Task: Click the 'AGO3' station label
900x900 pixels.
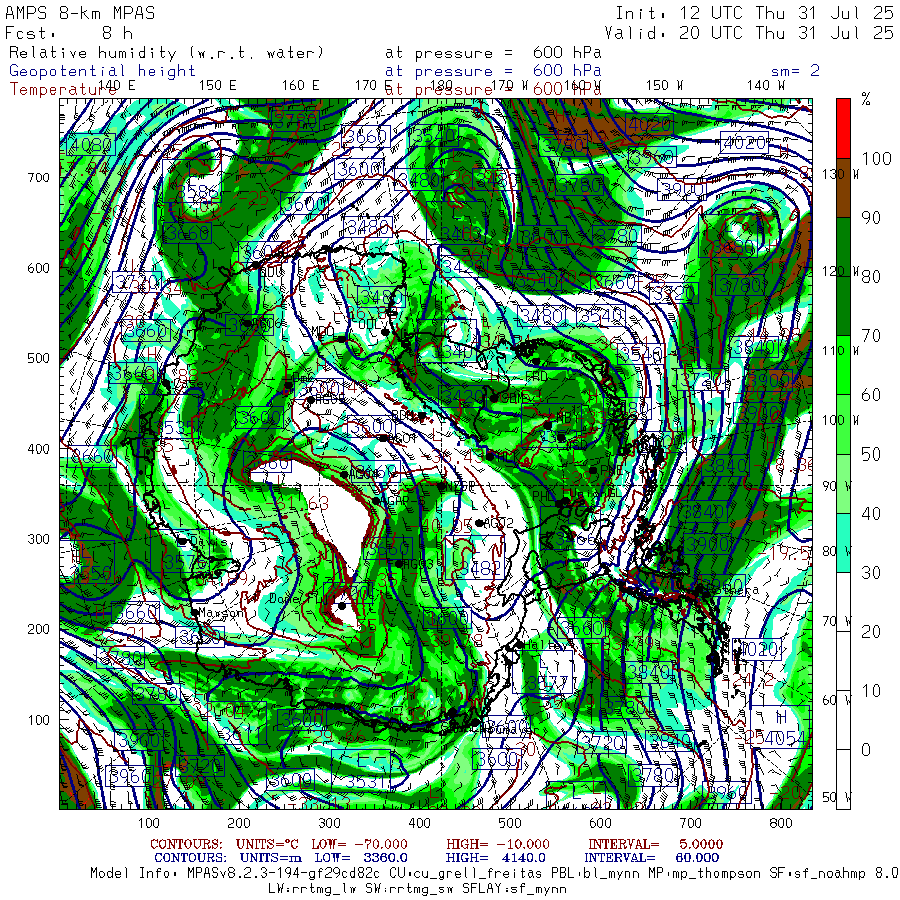Action: coord(418,564)
